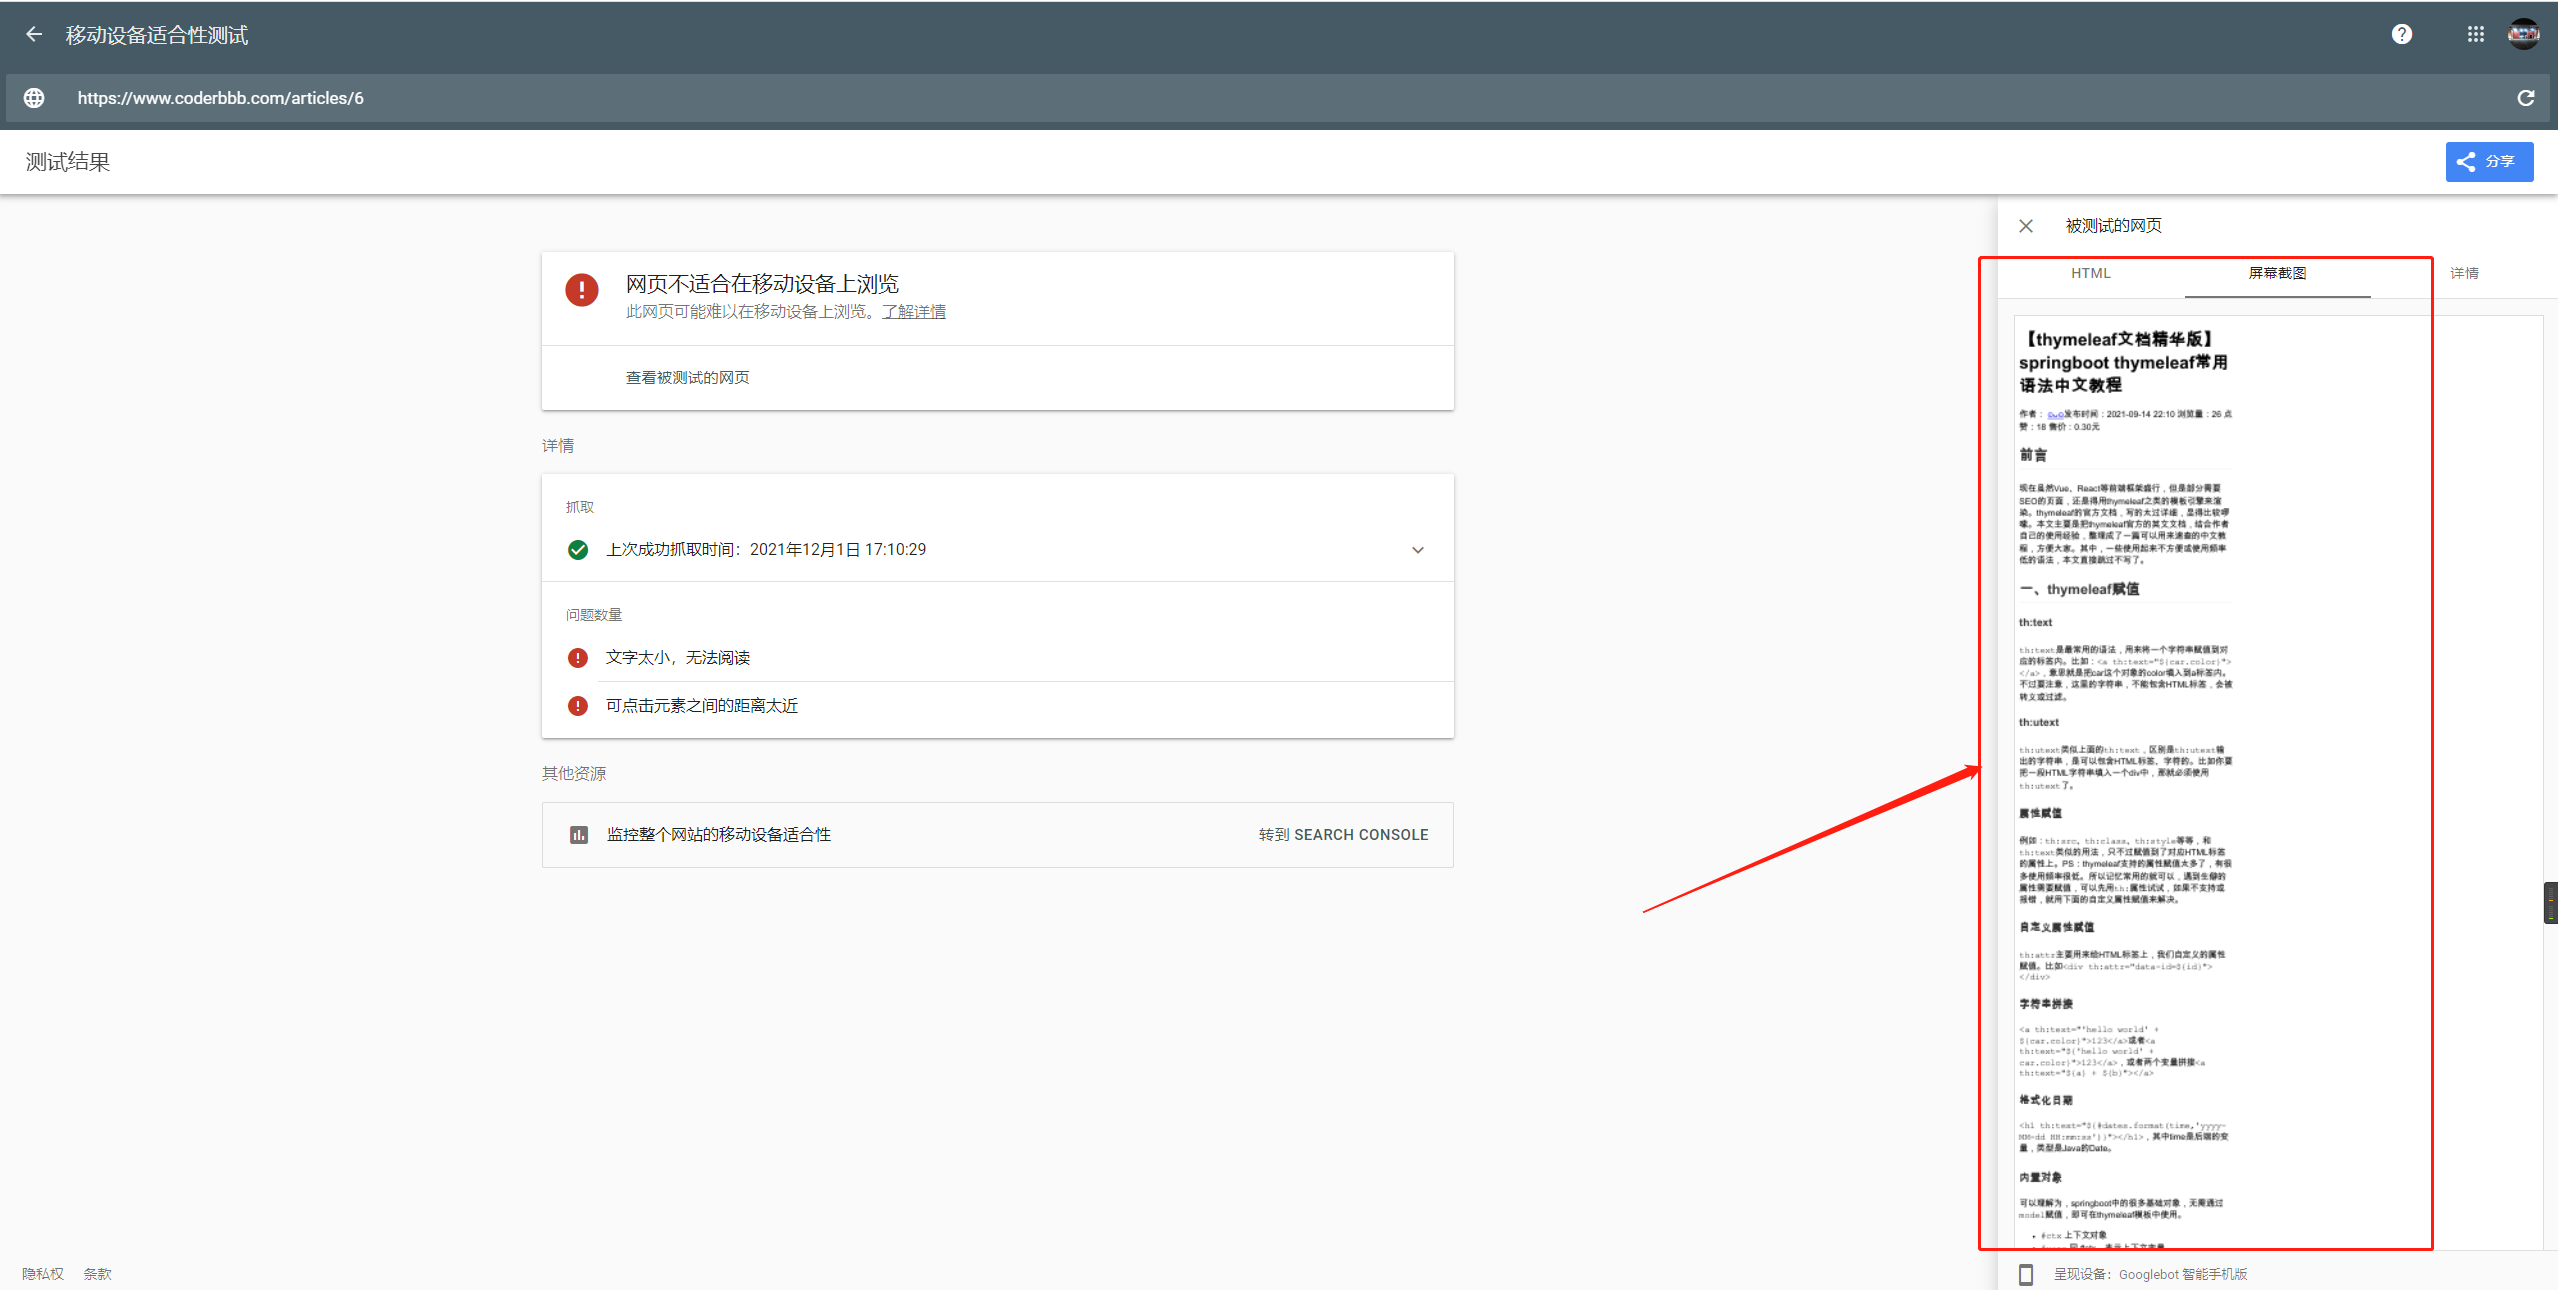Image resolution: width=2558 pixels, height=1290 pixels.
Task: Click the refresh icon to re-run the test
Action: [2526, 97]
